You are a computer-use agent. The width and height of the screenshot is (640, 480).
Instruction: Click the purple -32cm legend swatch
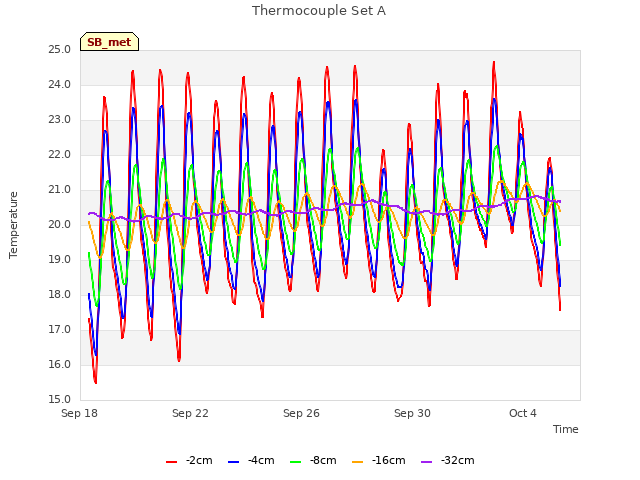[426, 462]
